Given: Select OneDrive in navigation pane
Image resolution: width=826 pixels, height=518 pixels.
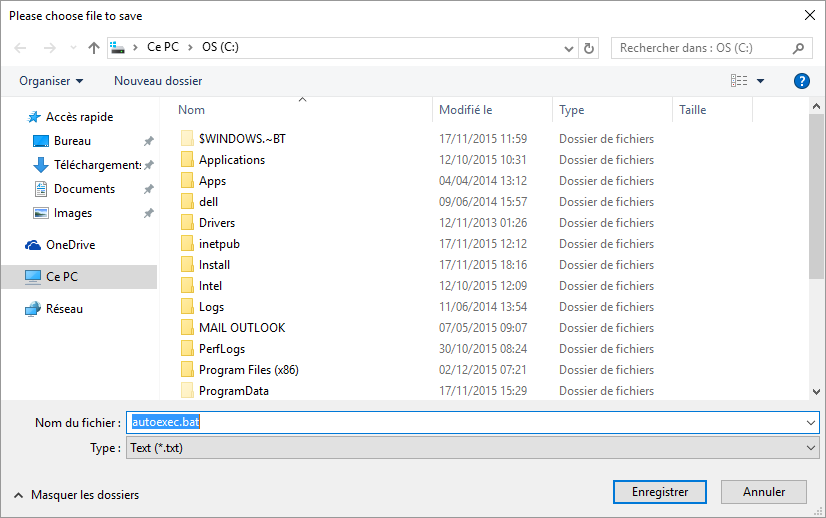Looking at the screenshot, I should click(70, 245).
